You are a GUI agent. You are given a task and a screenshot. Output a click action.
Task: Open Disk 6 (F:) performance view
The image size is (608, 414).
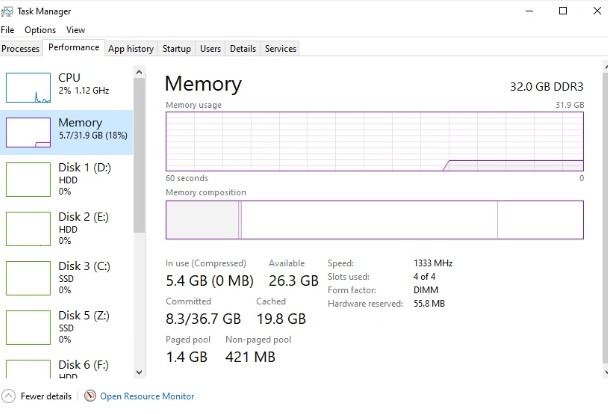click(x=67, y=367)
